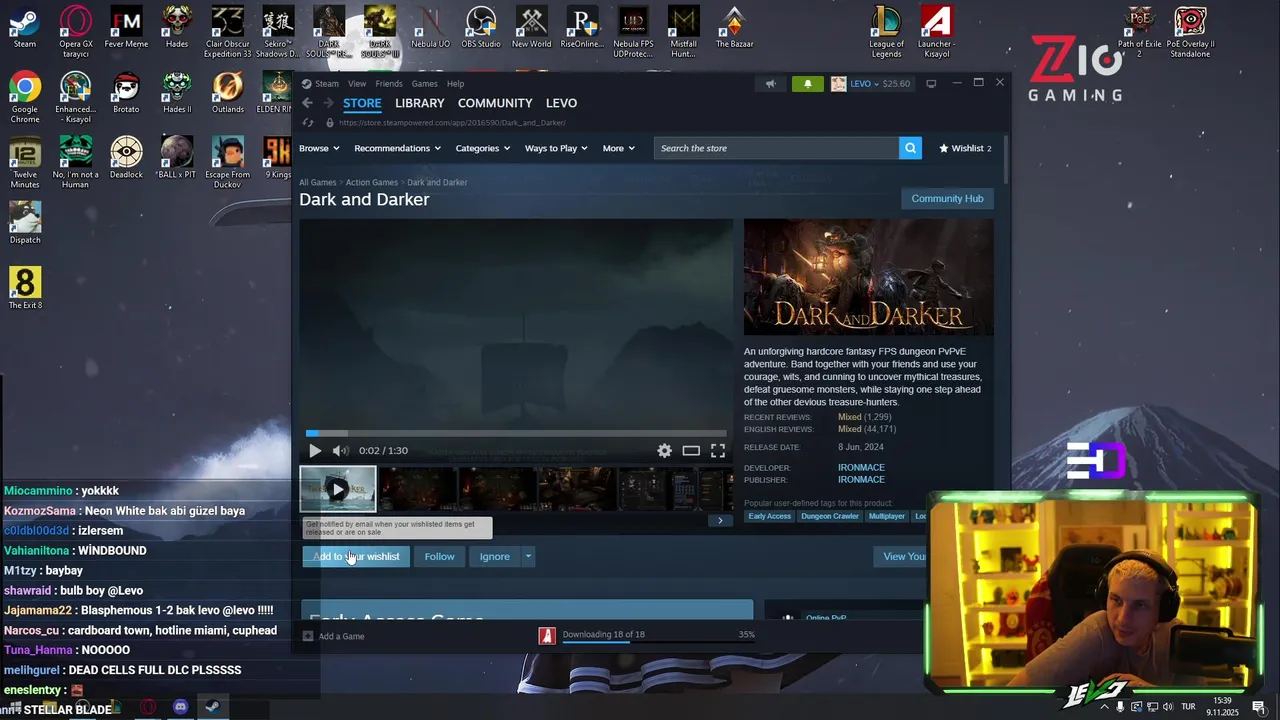Click IRONMACE developer link
Image resolution: width=1280 pixels, height=720 pixels.
[861, 468]
